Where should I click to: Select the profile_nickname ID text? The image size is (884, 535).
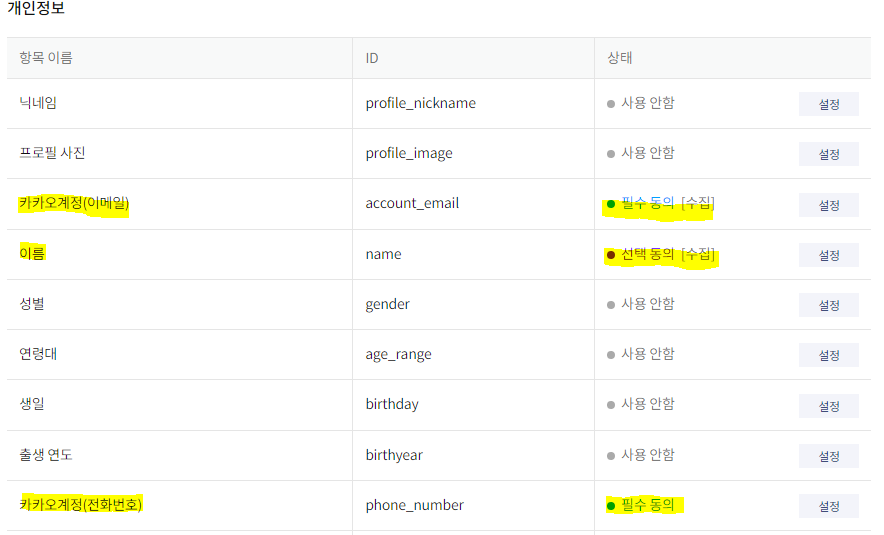tap(420, 103)
